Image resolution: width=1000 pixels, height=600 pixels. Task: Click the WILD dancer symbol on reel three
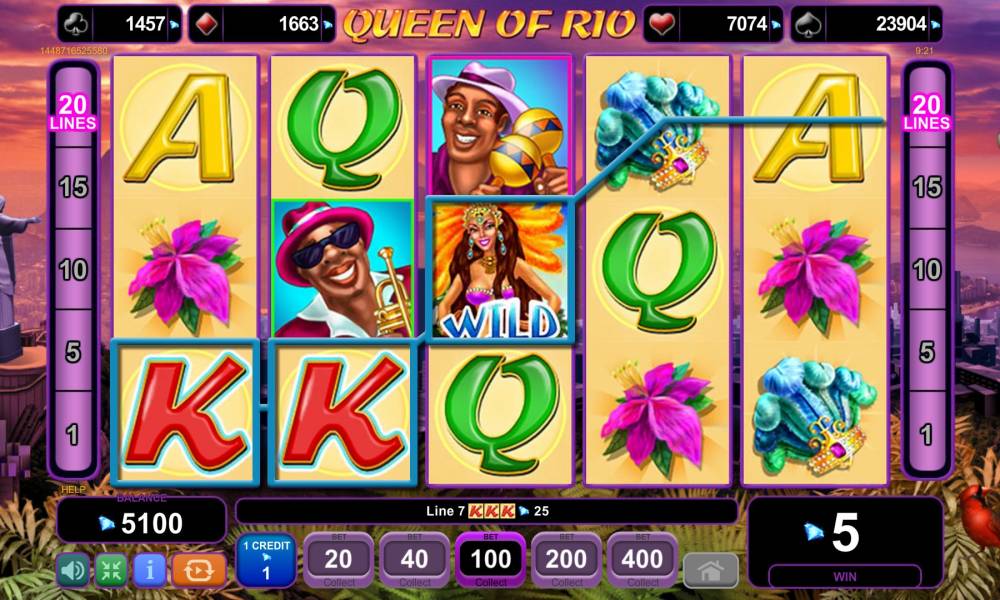point(499,269)
